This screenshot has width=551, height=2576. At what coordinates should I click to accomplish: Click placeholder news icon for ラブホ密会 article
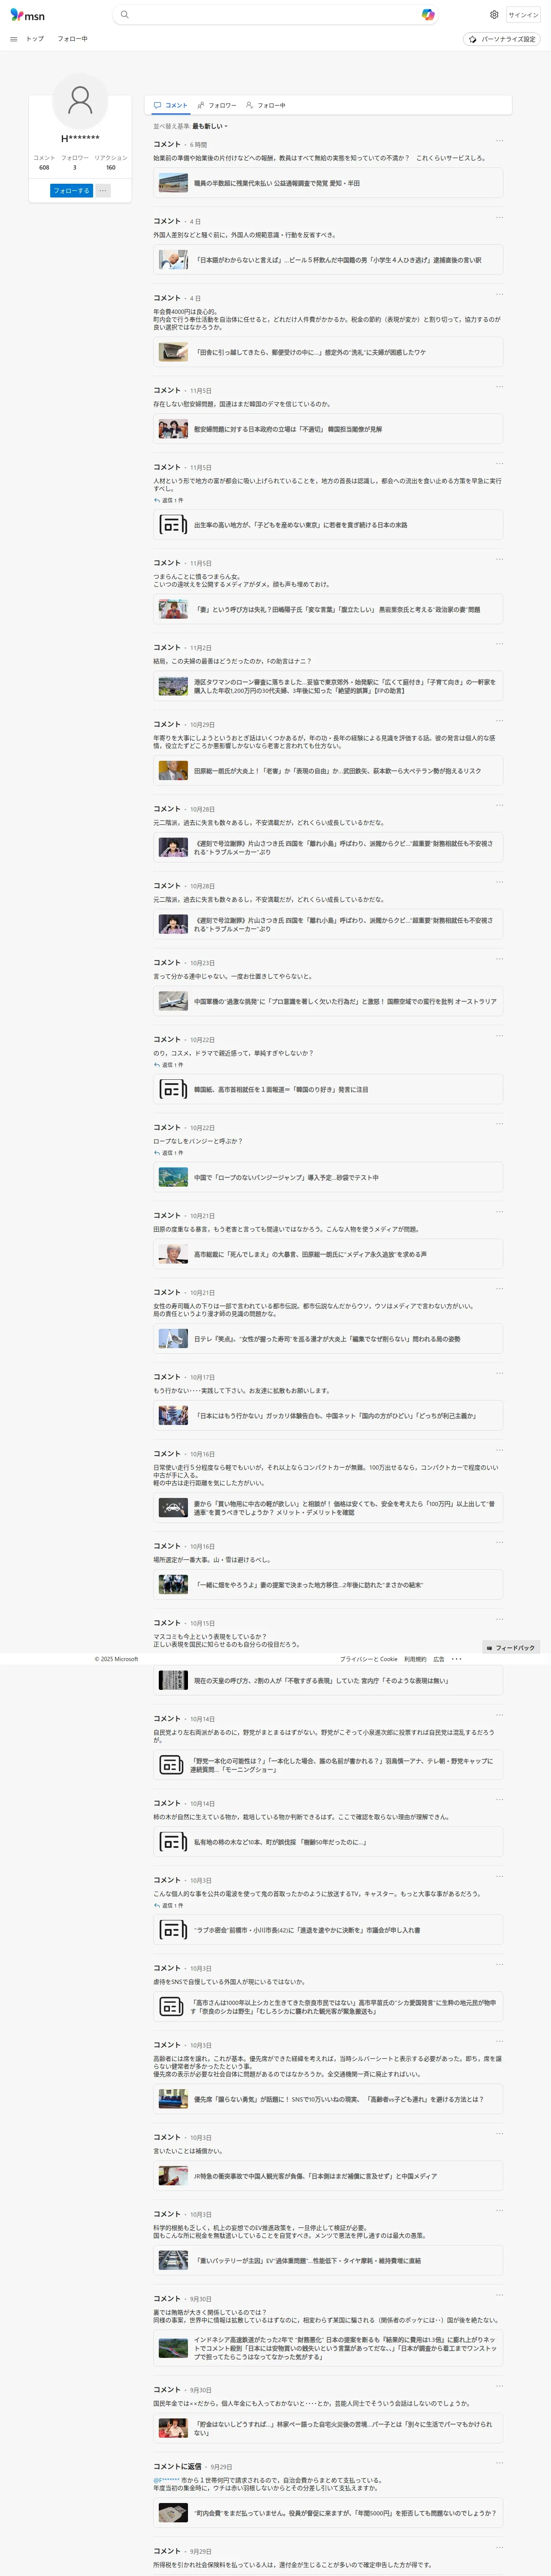pyautogui.click(x=173, y=1930)
